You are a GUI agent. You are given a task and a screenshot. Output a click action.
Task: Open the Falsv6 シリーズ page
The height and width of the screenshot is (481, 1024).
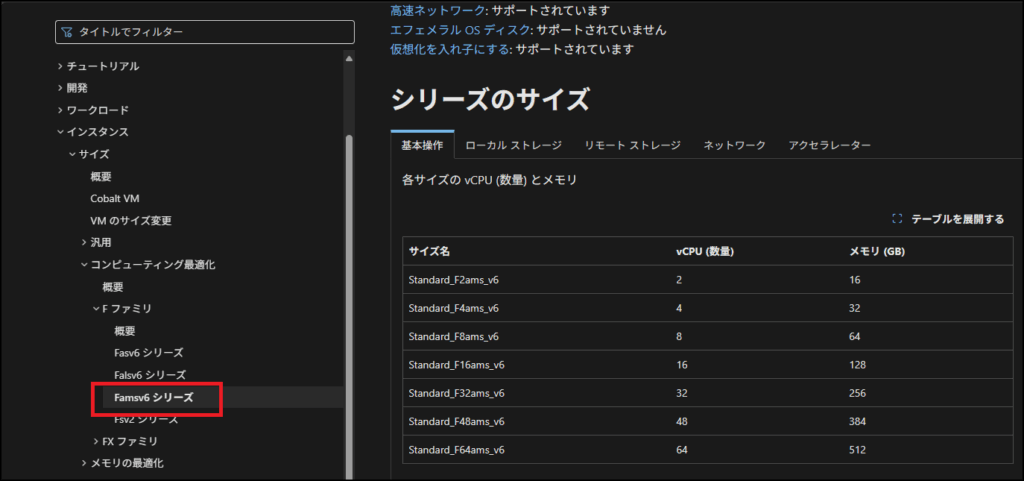[150, 375]
